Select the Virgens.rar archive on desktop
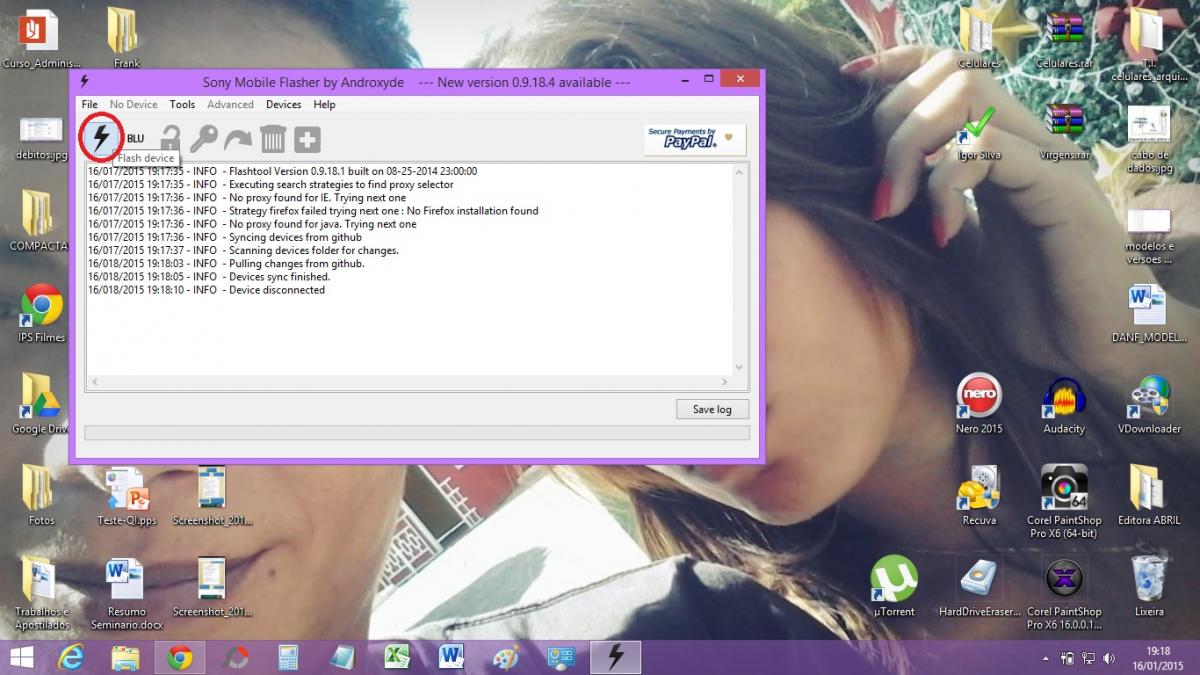Screen dimensions: 1200x675 click(x=1064, y=131)
